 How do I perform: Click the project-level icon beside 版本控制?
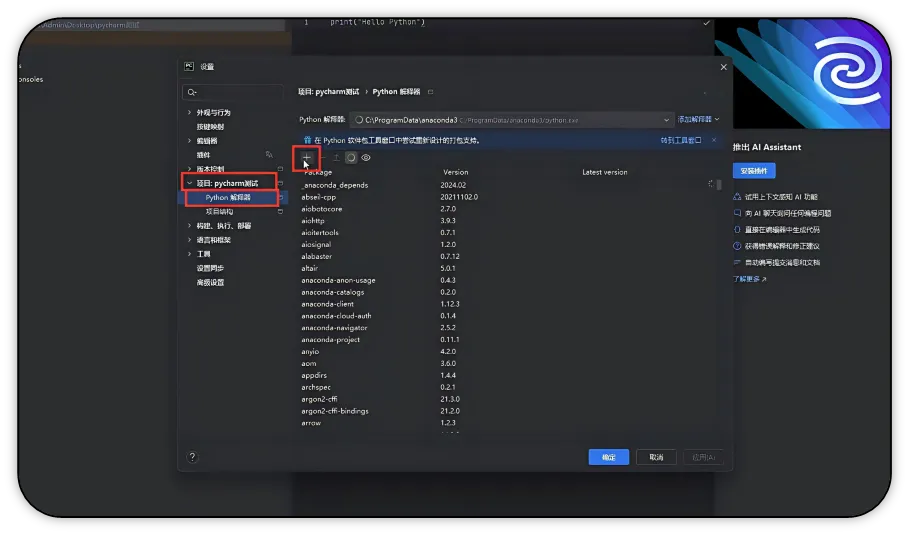[280, 169]
